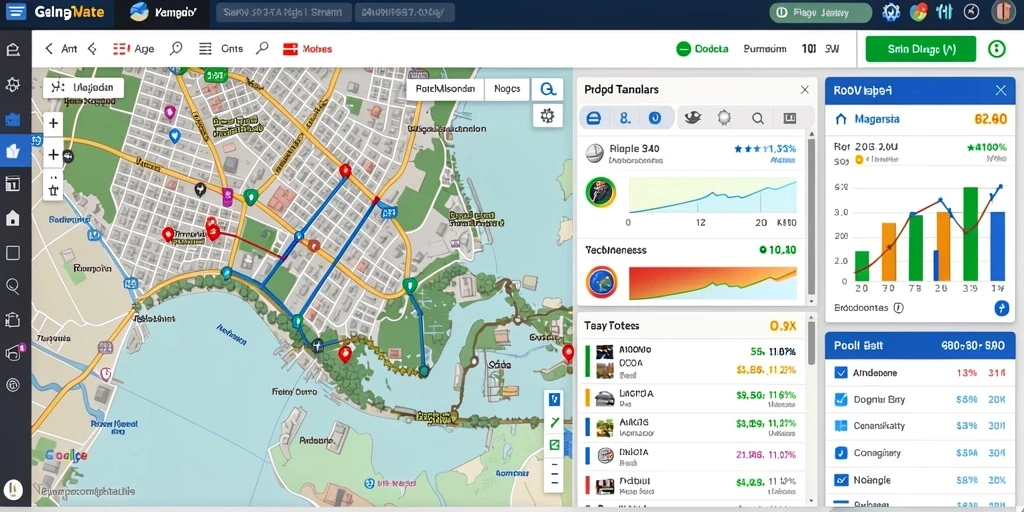Switch to the RotelMisonden tab
This screenshot has width=1024, height=512.
445,89
